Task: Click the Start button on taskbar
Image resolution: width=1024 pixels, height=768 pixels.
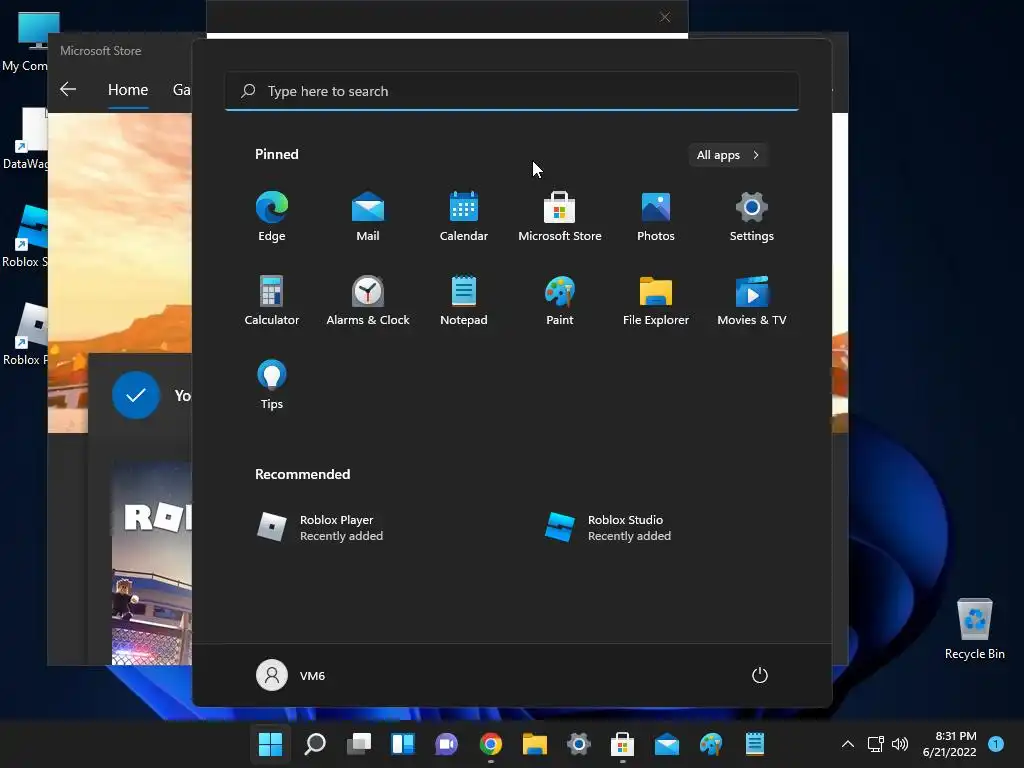Action: click(x=270, y=744)
